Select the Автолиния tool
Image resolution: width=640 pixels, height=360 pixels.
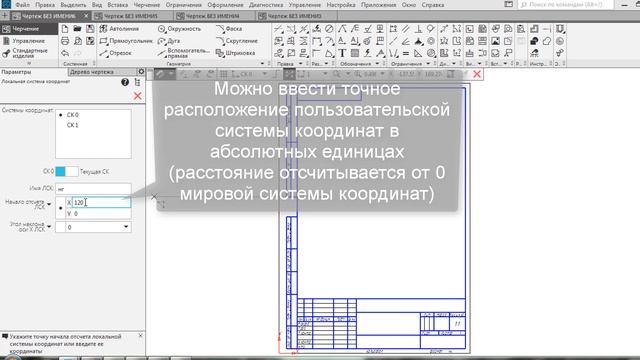pos(119,29)
